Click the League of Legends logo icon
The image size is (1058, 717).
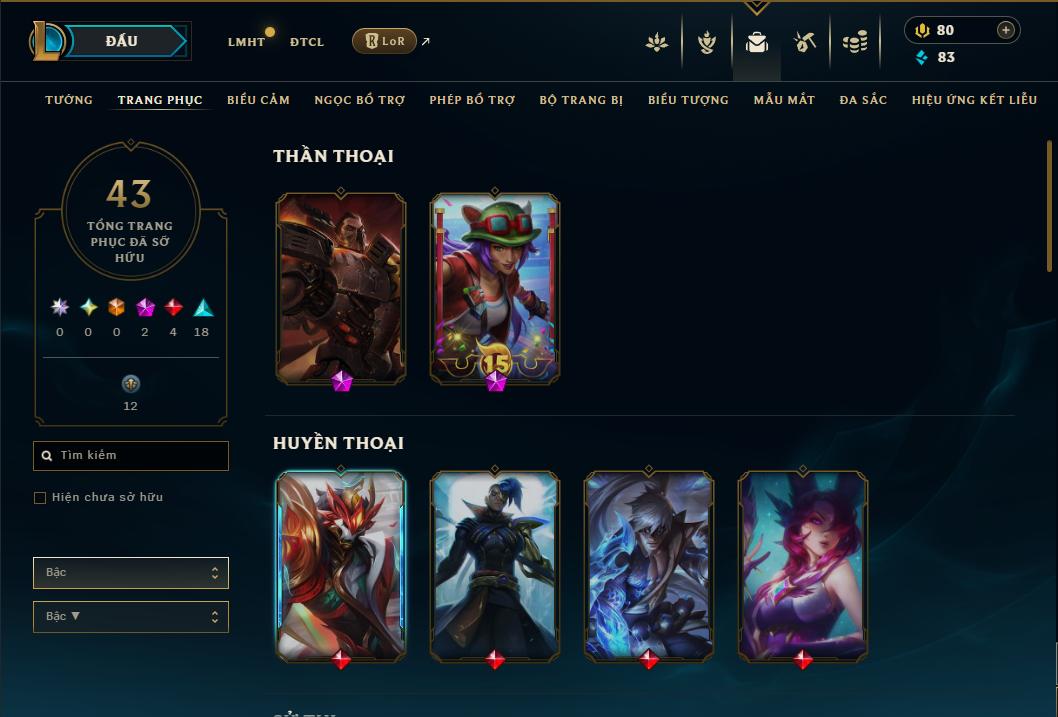(47, 40)
